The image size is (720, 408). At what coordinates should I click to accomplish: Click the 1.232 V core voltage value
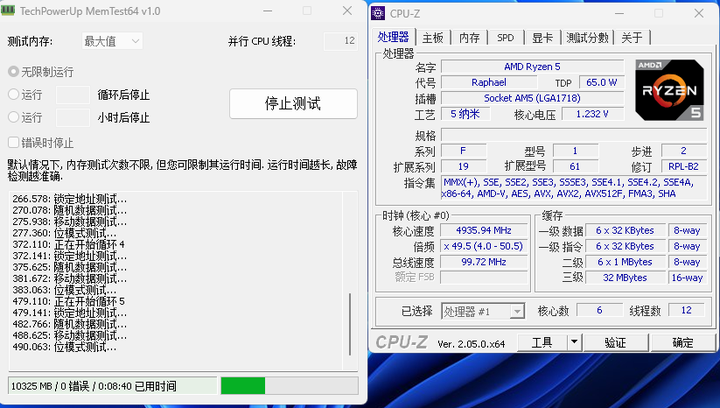[592, 114]
